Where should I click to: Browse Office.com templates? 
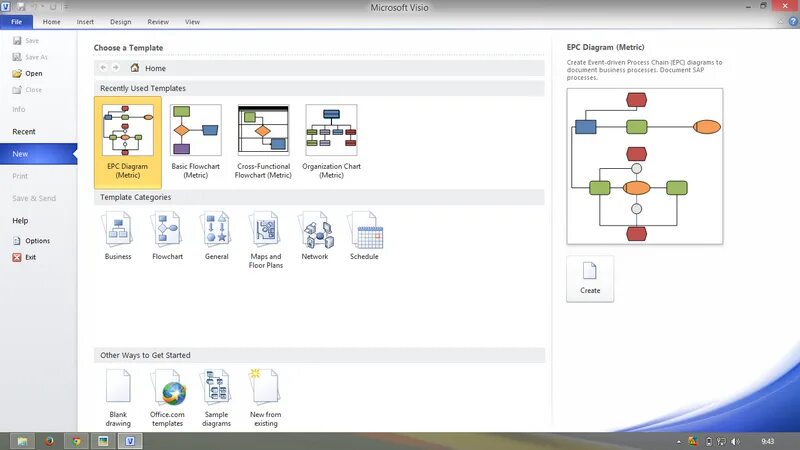tap(167, 398)
